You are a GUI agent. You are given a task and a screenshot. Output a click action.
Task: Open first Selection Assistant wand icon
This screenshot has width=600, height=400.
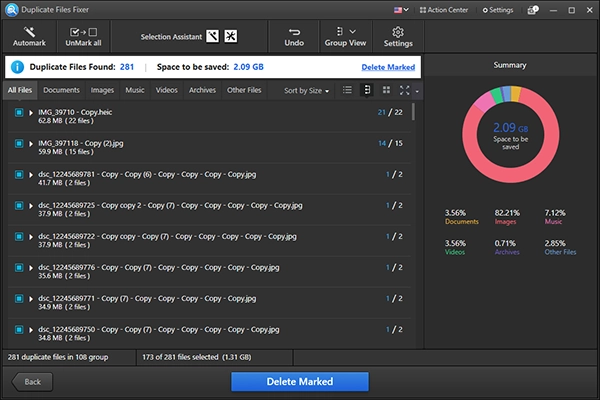(x=212, y=36)
